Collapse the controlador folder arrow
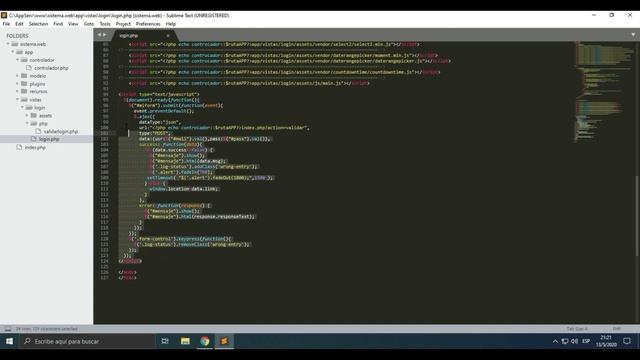The height and width of the screenshot is (360, 640). 18,60
